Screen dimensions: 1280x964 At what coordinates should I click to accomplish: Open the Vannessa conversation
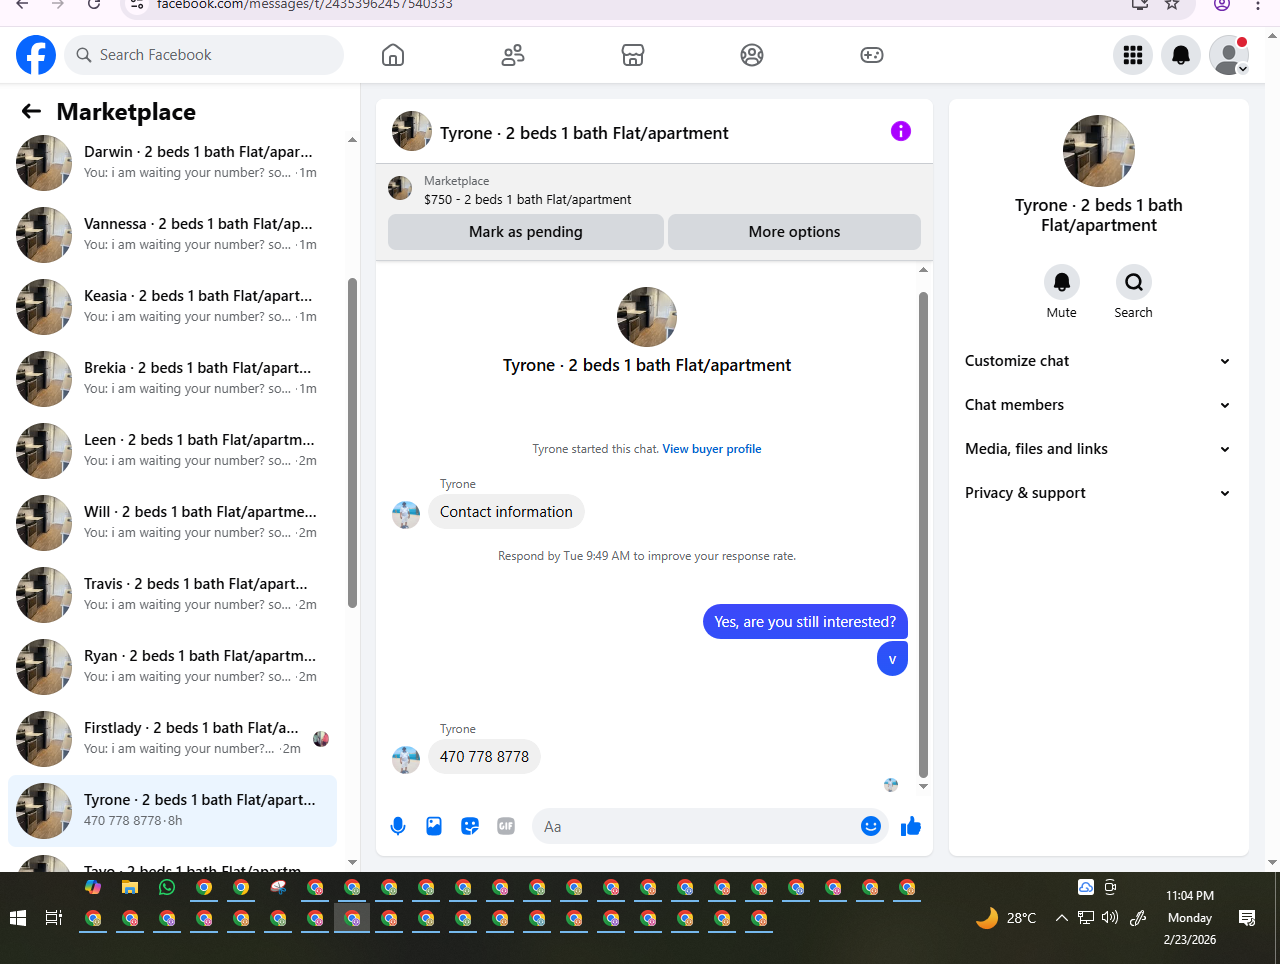coord(172,234)
